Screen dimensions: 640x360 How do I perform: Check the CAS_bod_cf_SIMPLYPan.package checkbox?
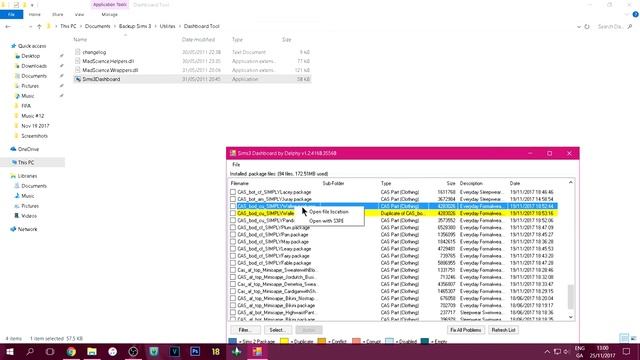pyautogui.click(x=233, y=235)
